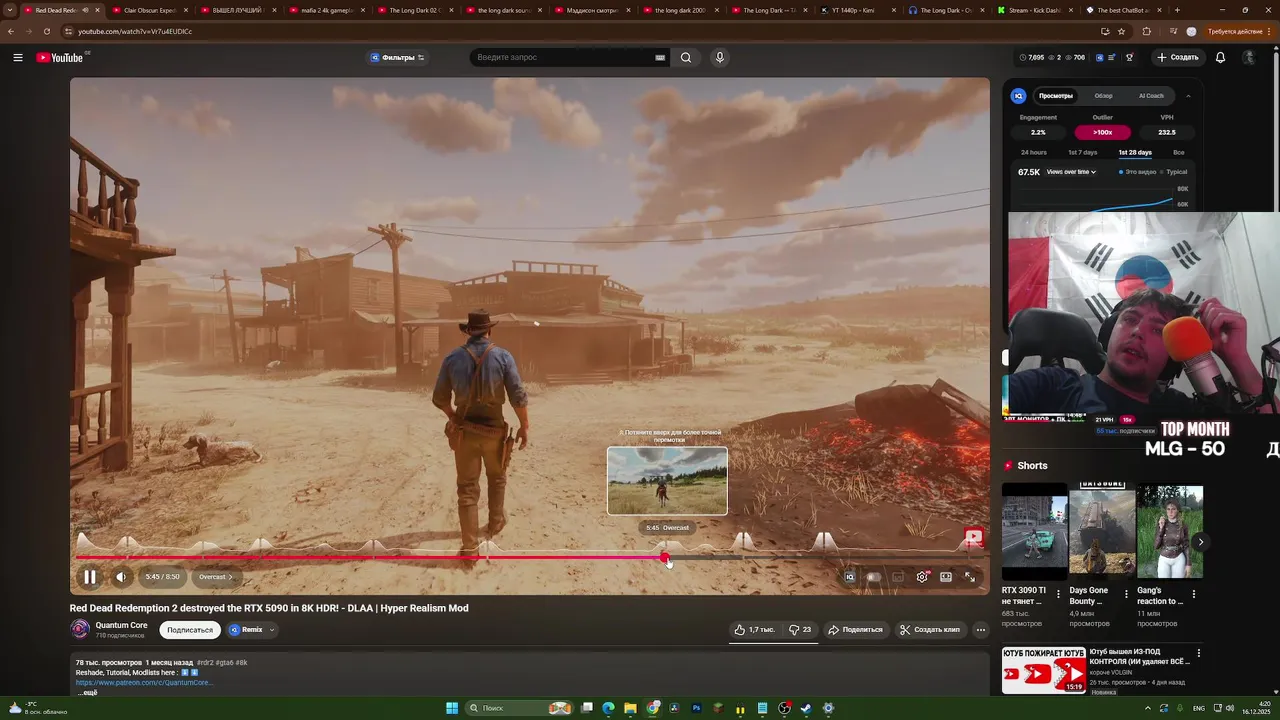Screen dimensions: 1280x720
Task: Toggle the autoplay switch in player
Action: [874, 577]
